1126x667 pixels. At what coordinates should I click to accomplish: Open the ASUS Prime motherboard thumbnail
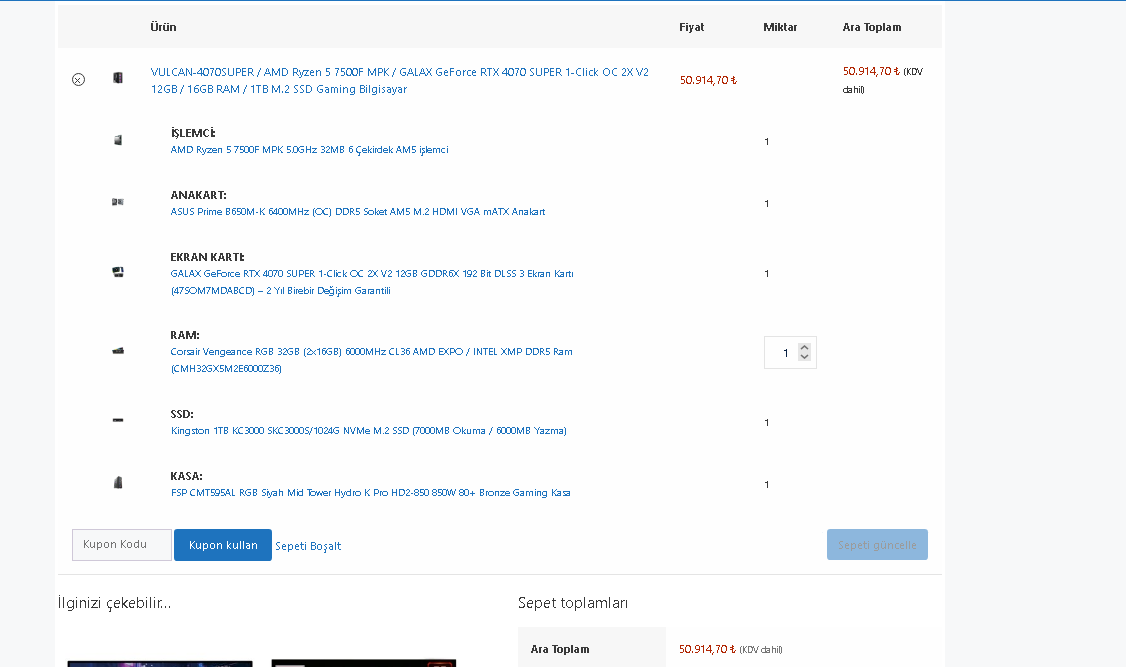pyautogui.click(x=118, y=202)
